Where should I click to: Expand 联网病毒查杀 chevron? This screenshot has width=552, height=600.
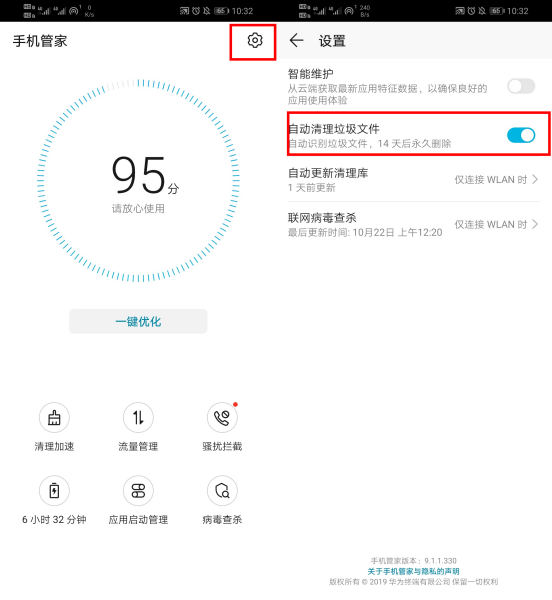pos(535,224)
